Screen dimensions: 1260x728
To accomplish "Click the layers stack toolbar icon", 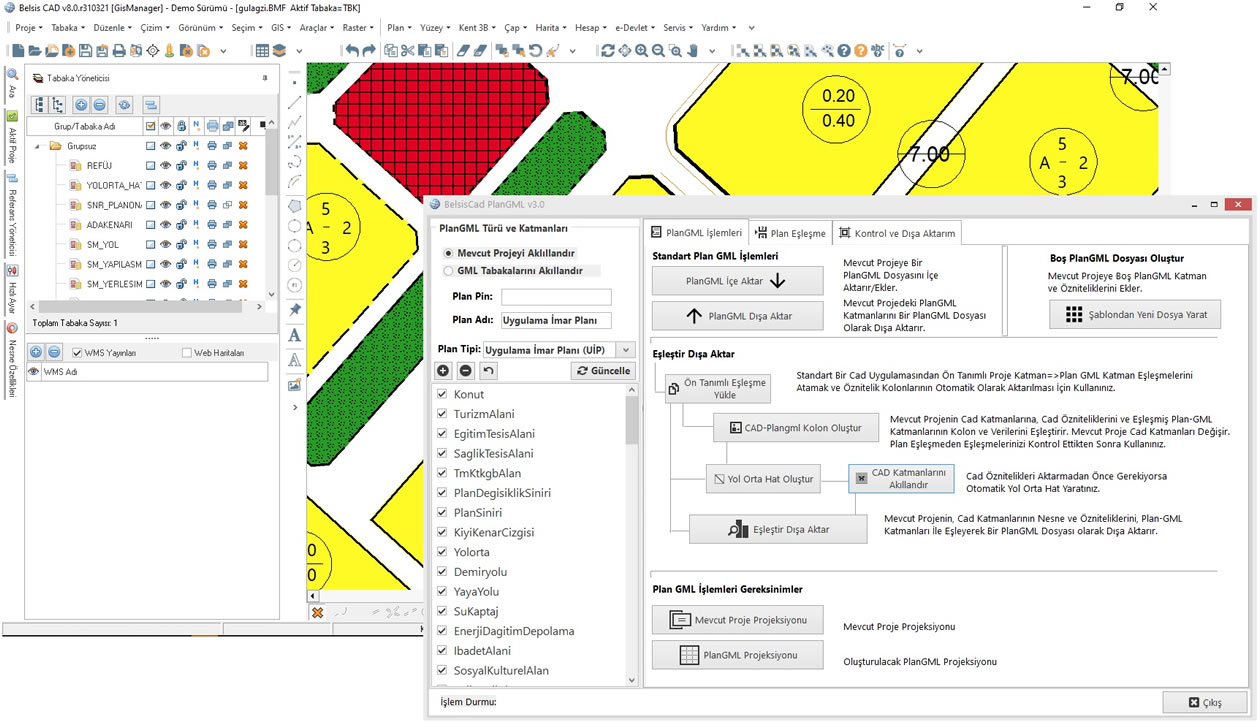I will click(x=279, y=50).
